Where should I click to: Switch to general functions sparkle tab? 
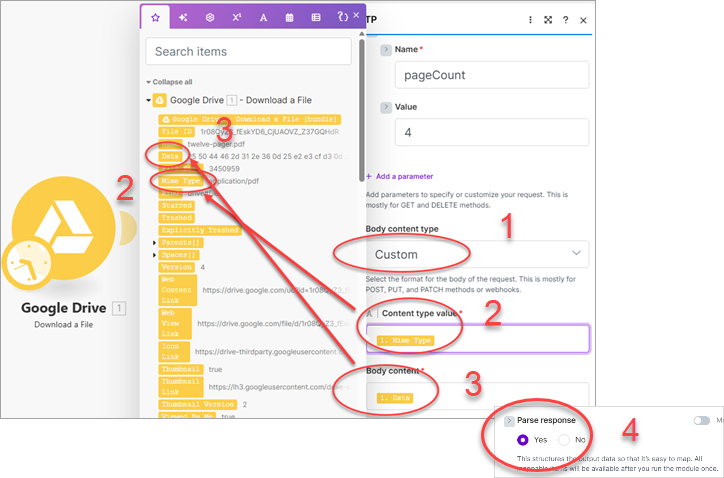183,17
